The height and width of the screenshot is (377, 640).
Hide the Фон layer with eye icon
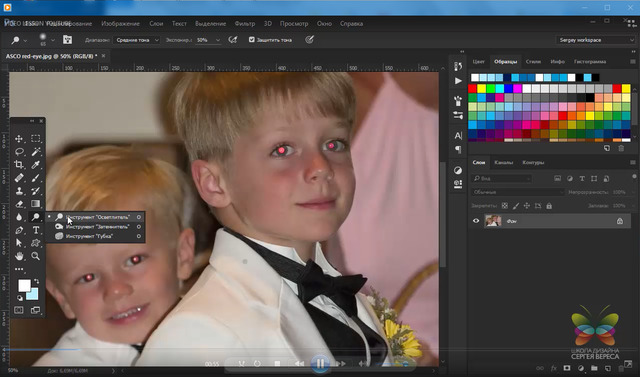476,221
